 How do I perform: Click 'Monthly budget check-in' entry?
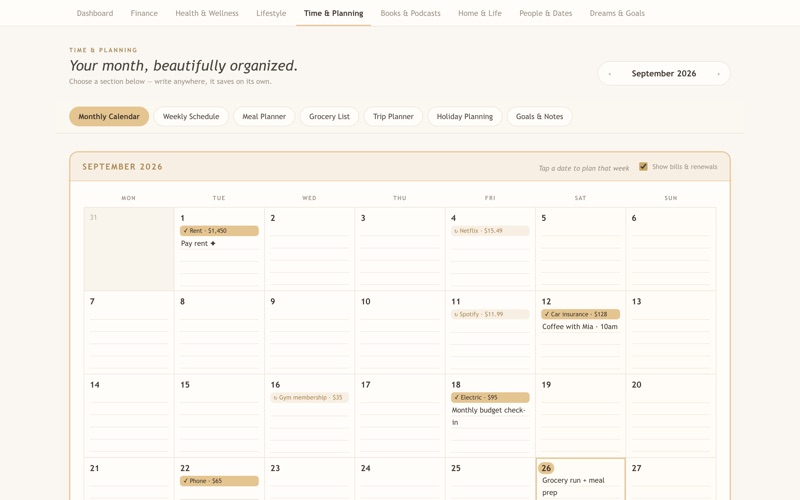tap(488, 416)
